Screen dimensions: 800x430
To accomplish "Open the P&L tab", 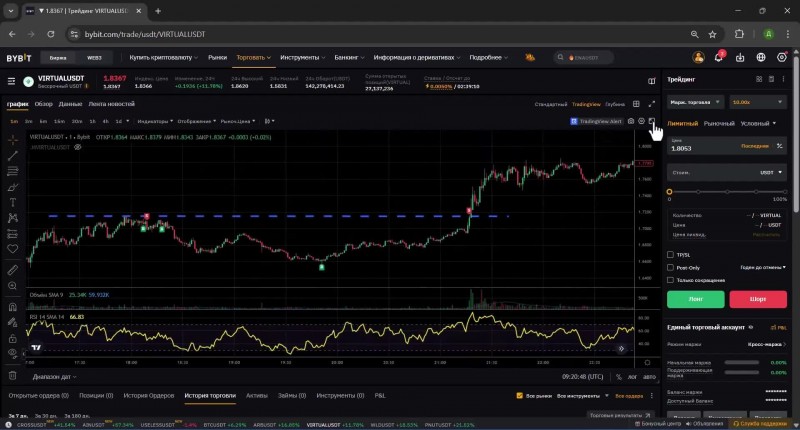I will point(380,395).
